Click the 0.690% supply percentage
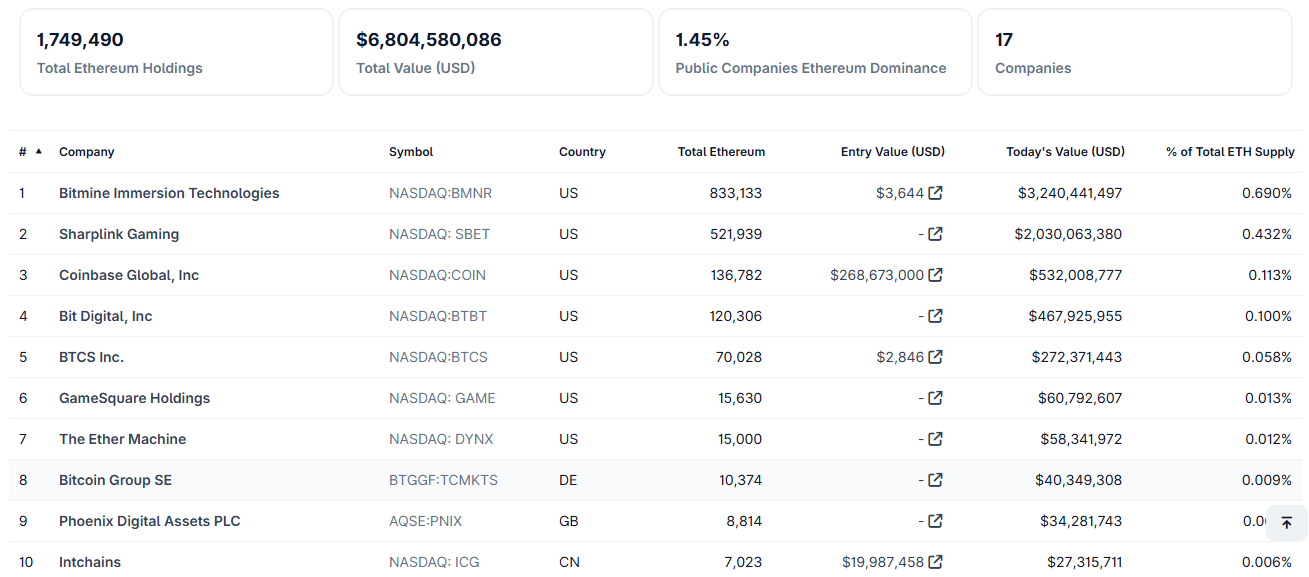The width and height of the screenshot is (1309, 577). pos(1267,193)
